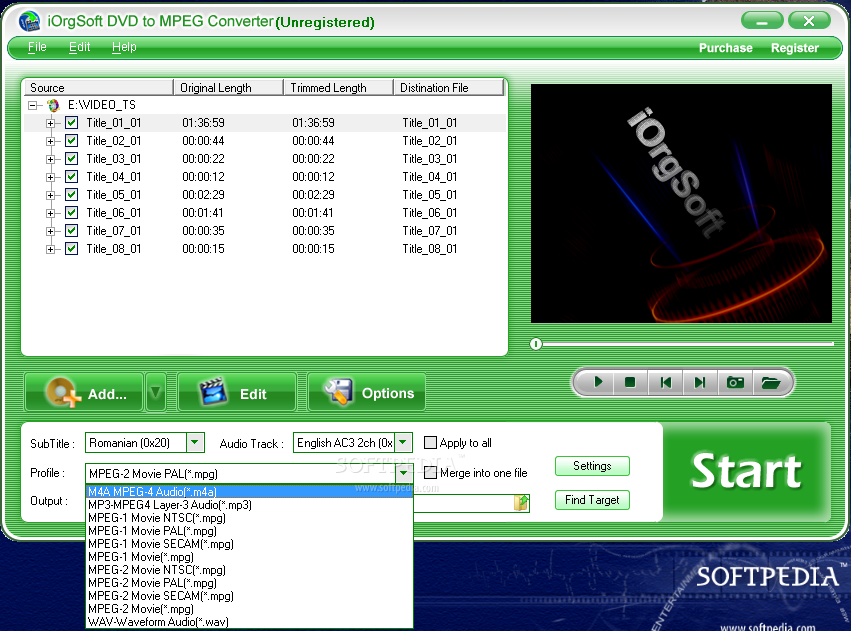The height and width of the screenshot is (631, 851).
Task: Click the E:\VIDEO_TS disc icon
Action: pyautogui.click(x=53, y=105)
